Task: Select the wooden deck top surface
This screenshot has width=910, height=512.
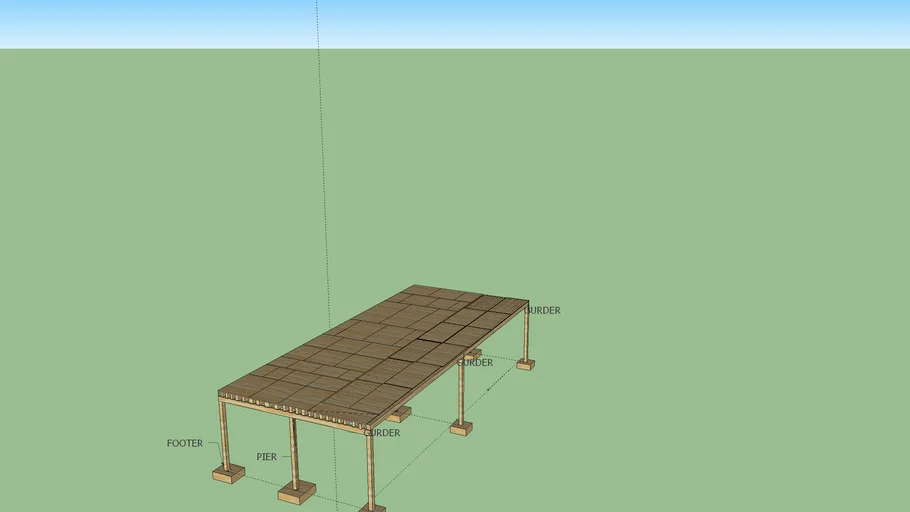Action: tap(380, 350)
